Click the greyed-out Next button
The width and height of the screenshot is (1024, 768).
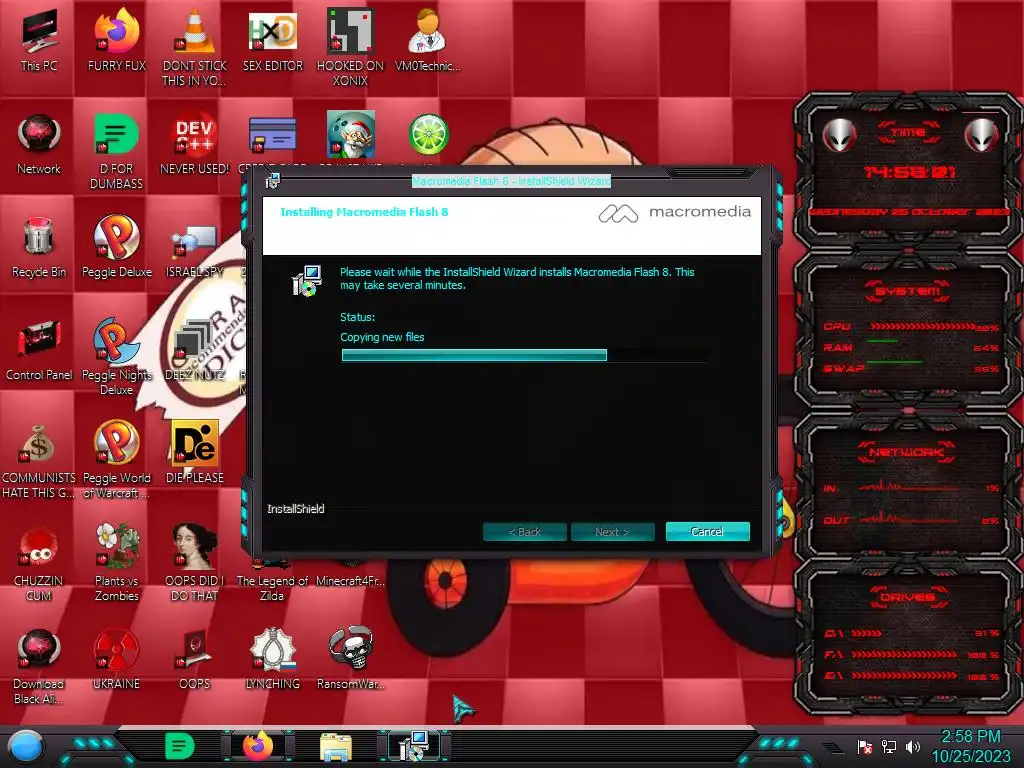click(613, 532)
